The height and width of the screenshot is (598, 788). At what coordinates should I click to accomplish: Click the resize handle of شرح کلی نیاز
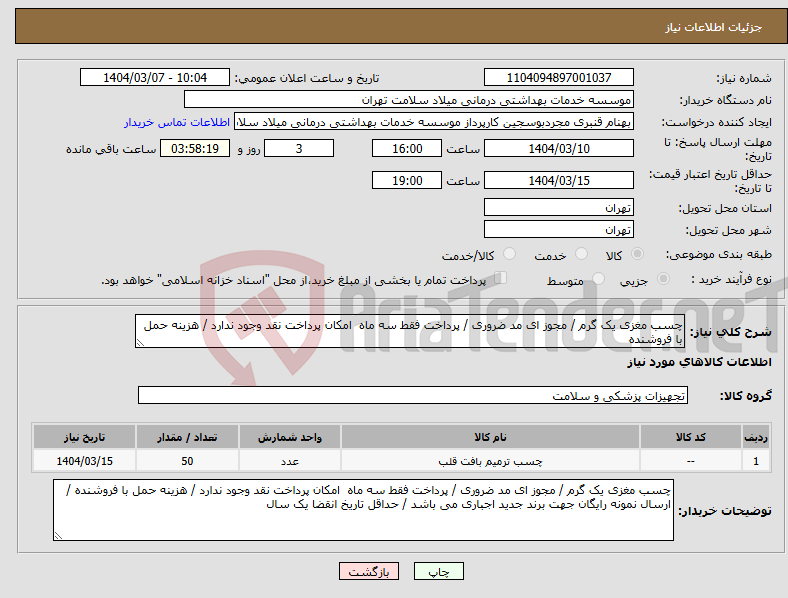click(140, 343)
